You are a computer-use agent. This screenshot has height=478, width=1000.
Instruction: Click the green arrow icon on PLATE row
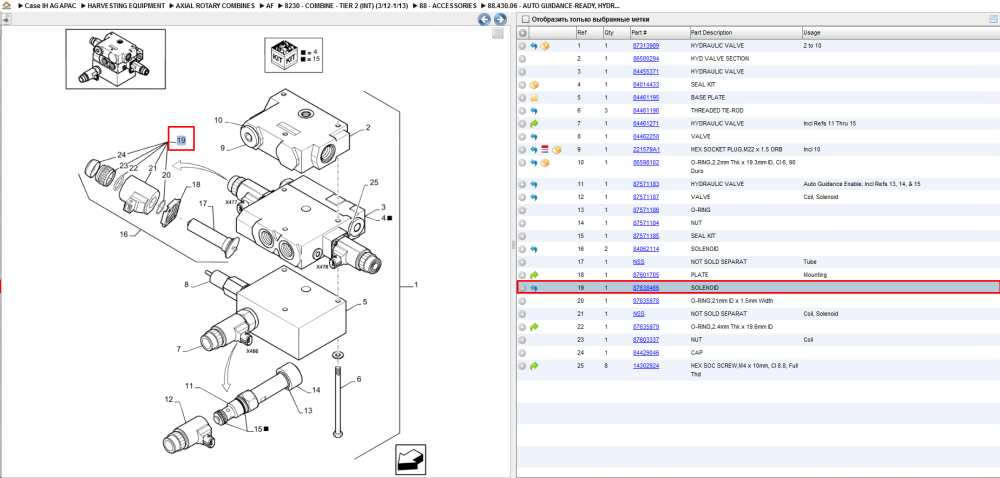click(534, 275)
